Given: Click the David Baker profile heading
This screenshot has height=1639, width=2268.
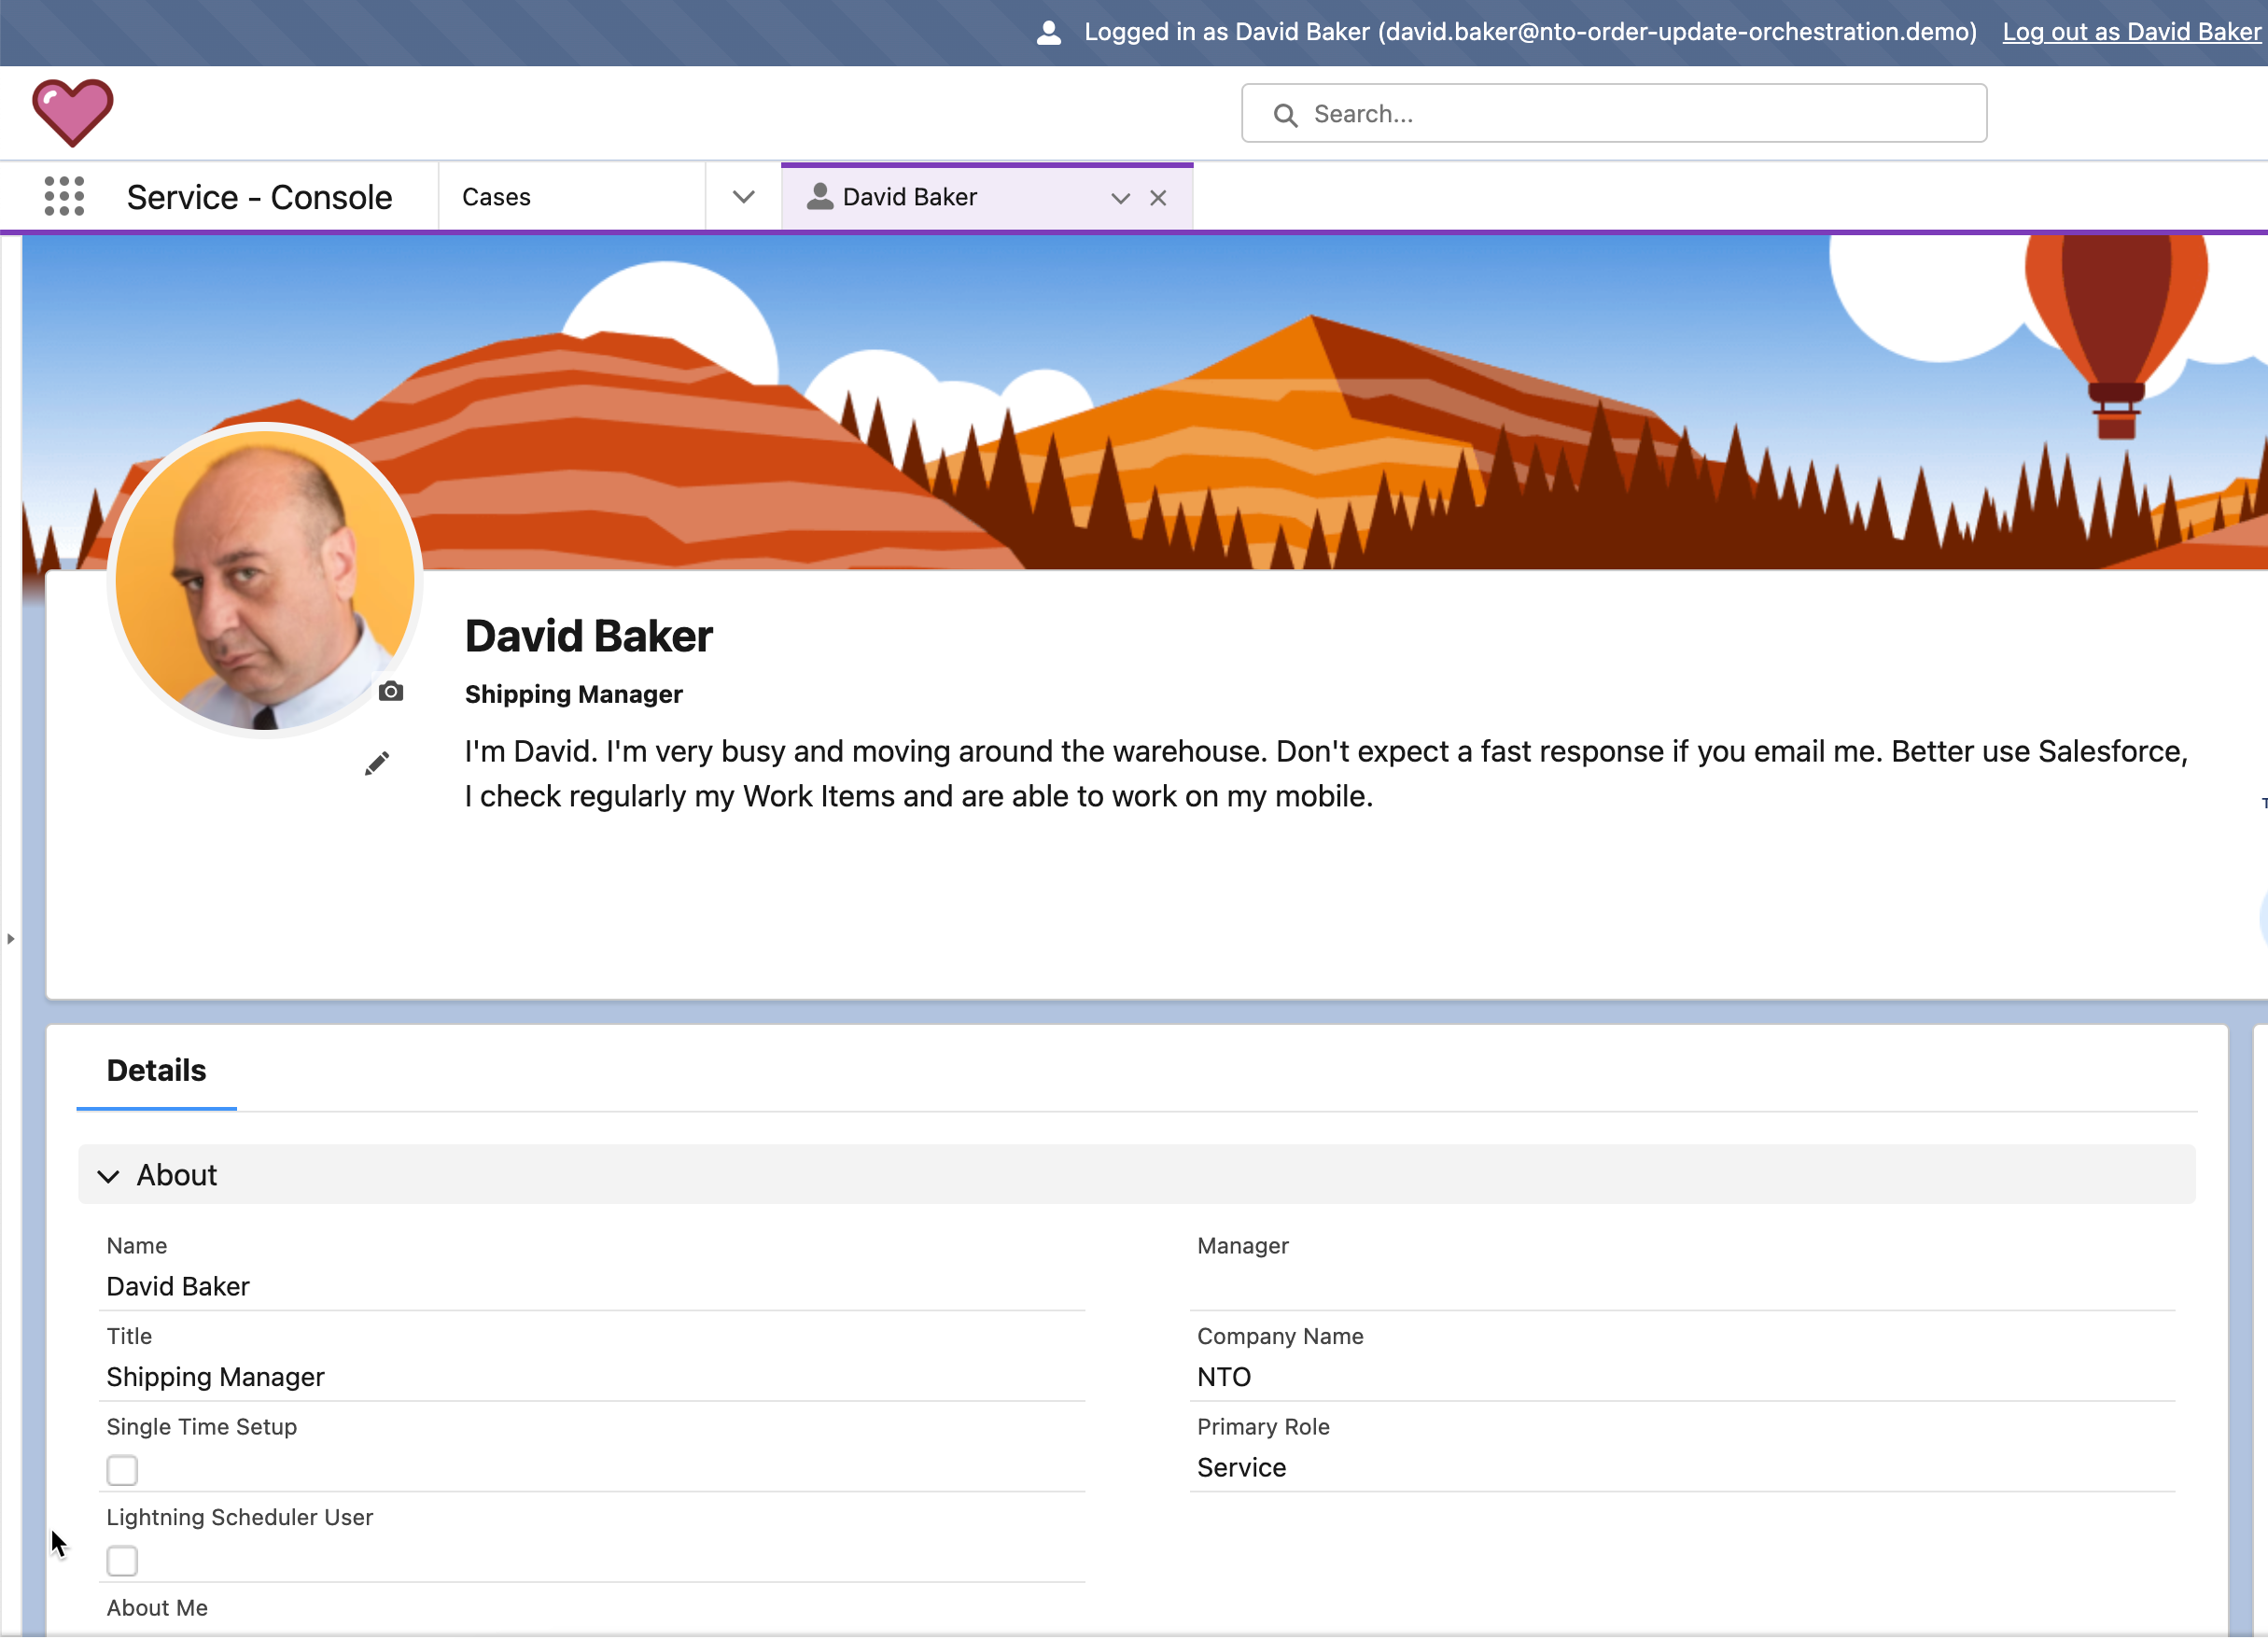Looking at the screenshot, I should (589, 636).
